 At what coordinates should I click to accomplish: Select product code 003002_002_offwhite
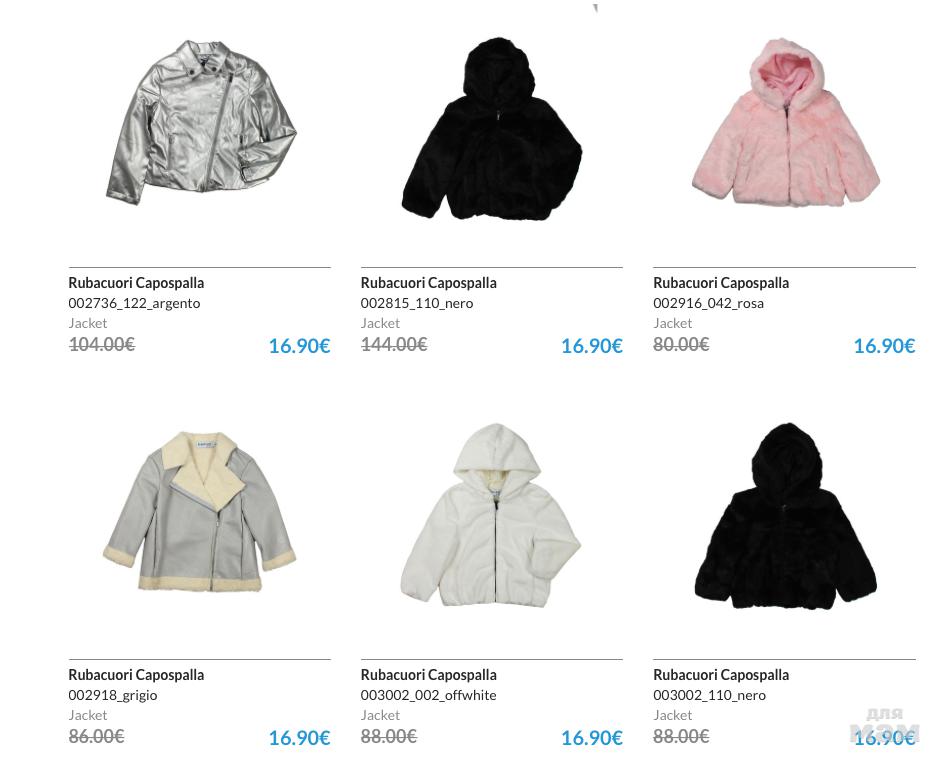(428, 695)
